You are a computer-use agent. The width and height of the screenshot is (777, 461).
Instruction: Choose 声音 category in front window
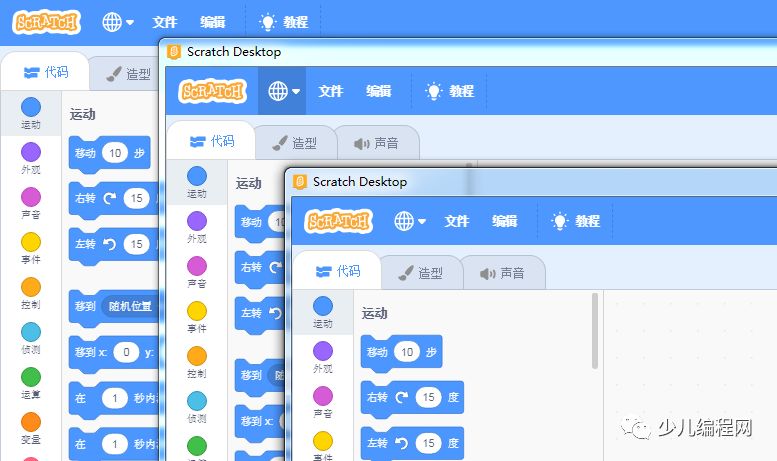(323, 402)
